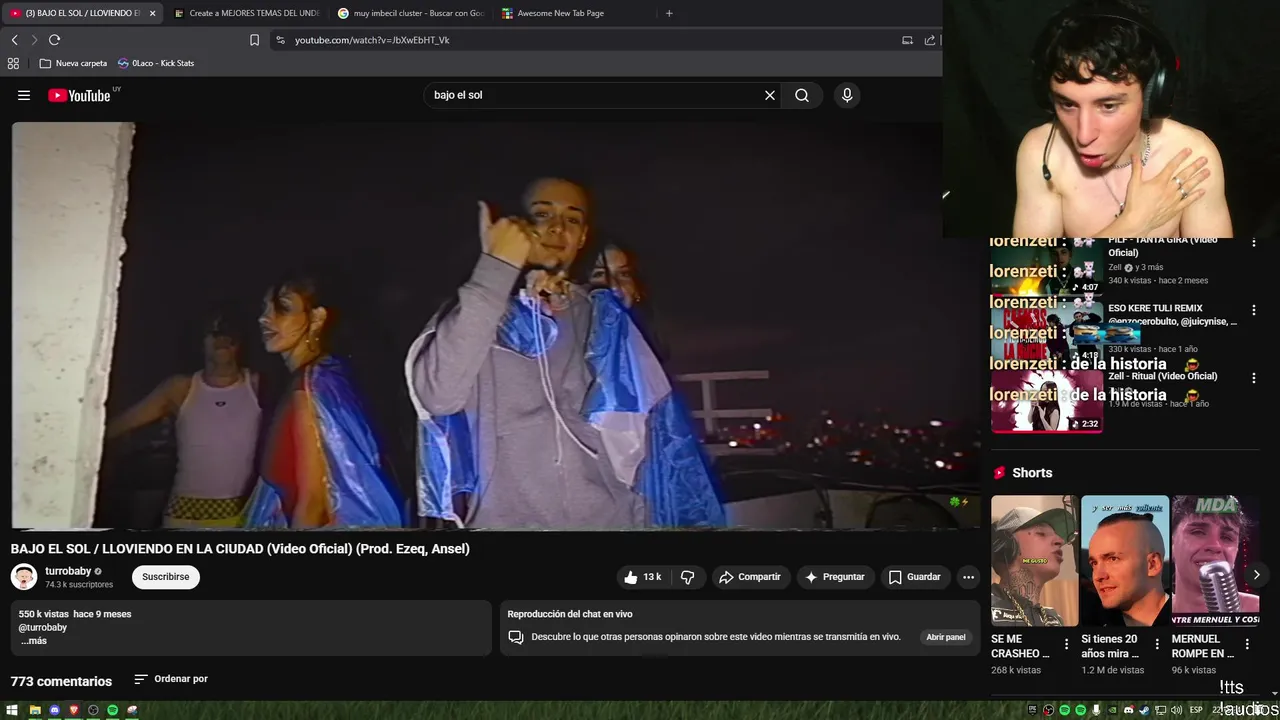
Task: Open the MERNUEL ROMPE EN short thumbnail
Action: [x=1215, y=561]
